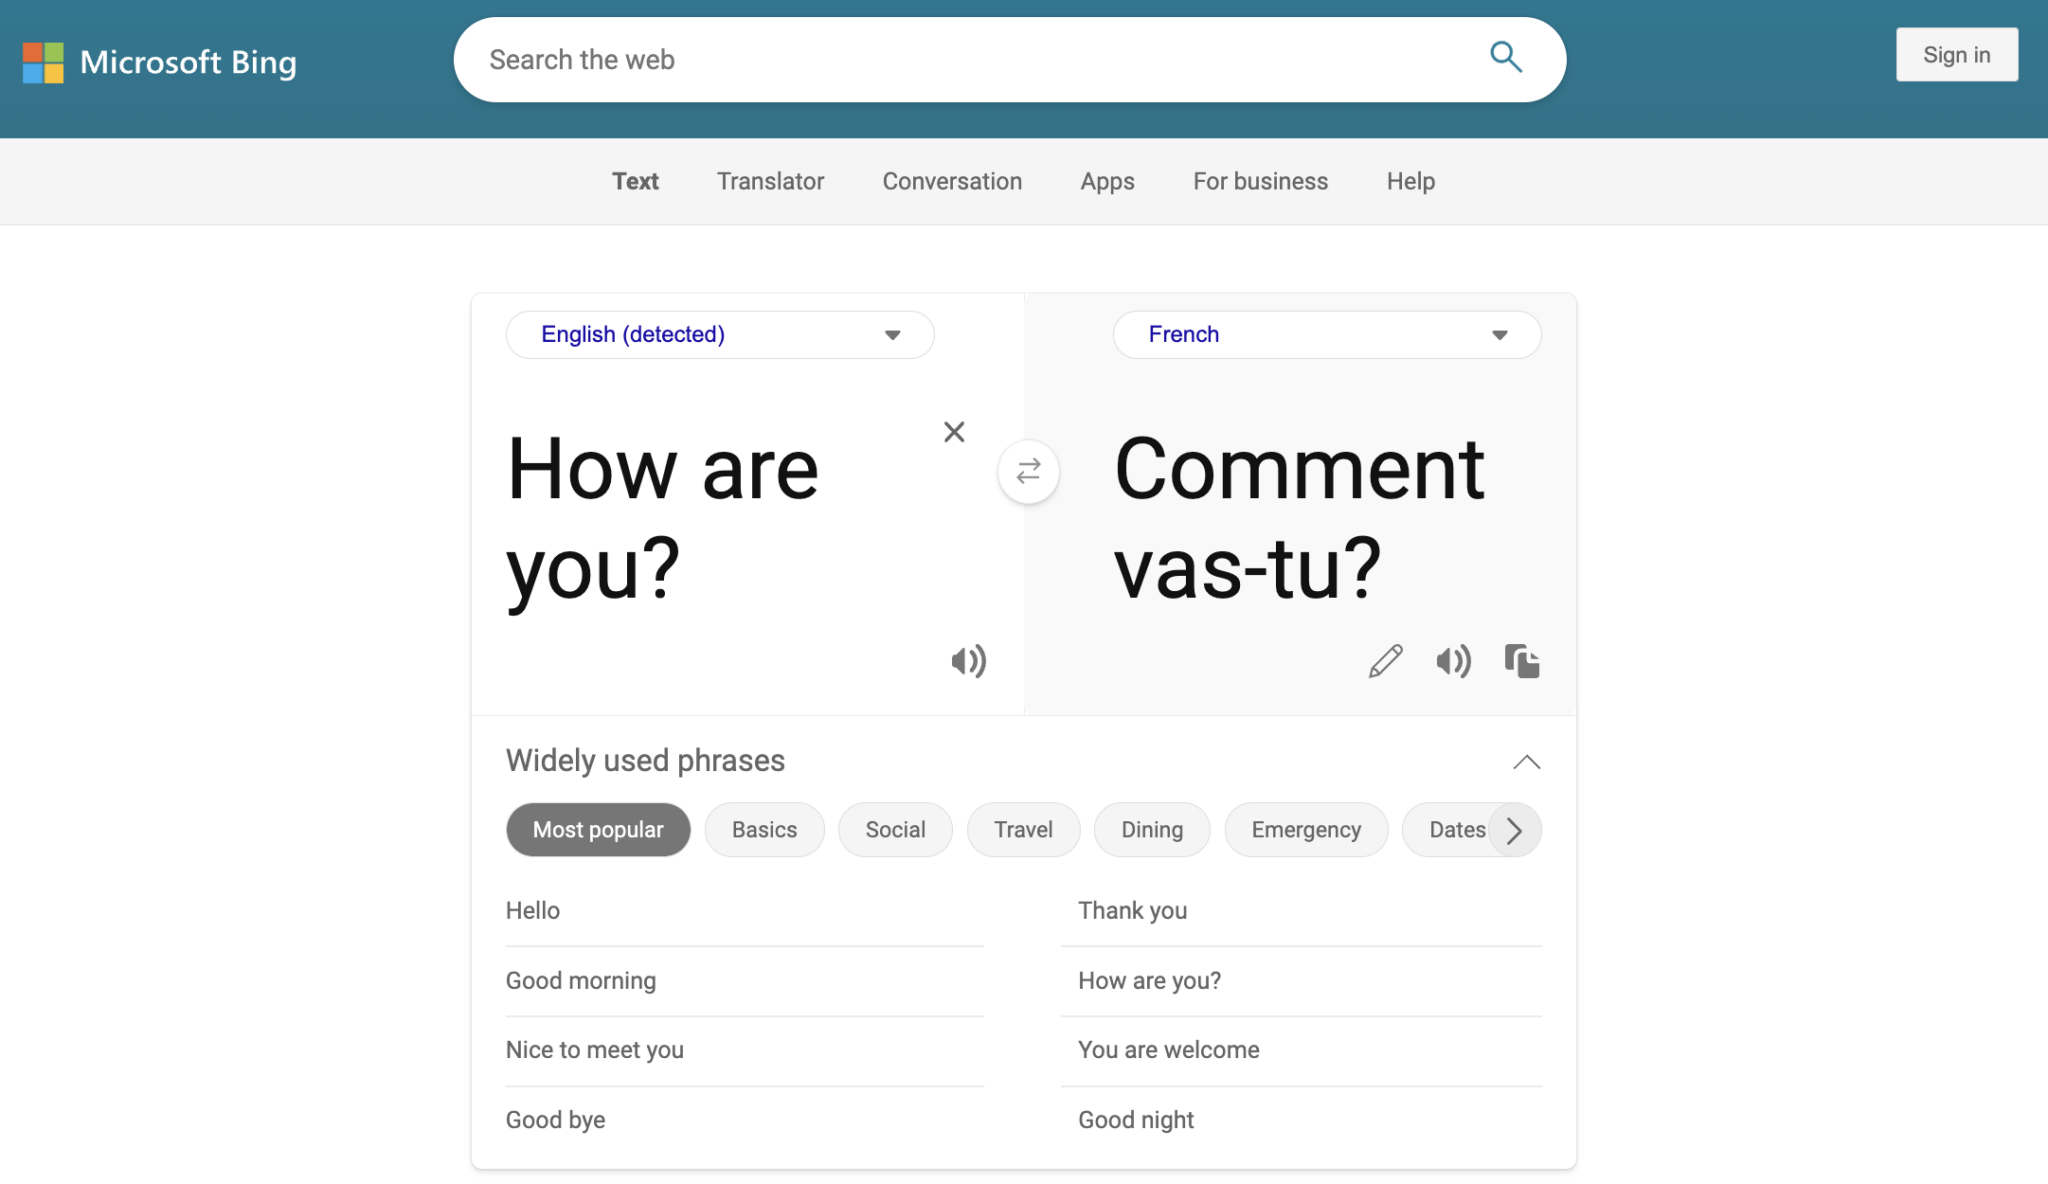This screenshot has width=2048, height=1184.
Task: Swap source and target languages
Action: coord(1027,471)
